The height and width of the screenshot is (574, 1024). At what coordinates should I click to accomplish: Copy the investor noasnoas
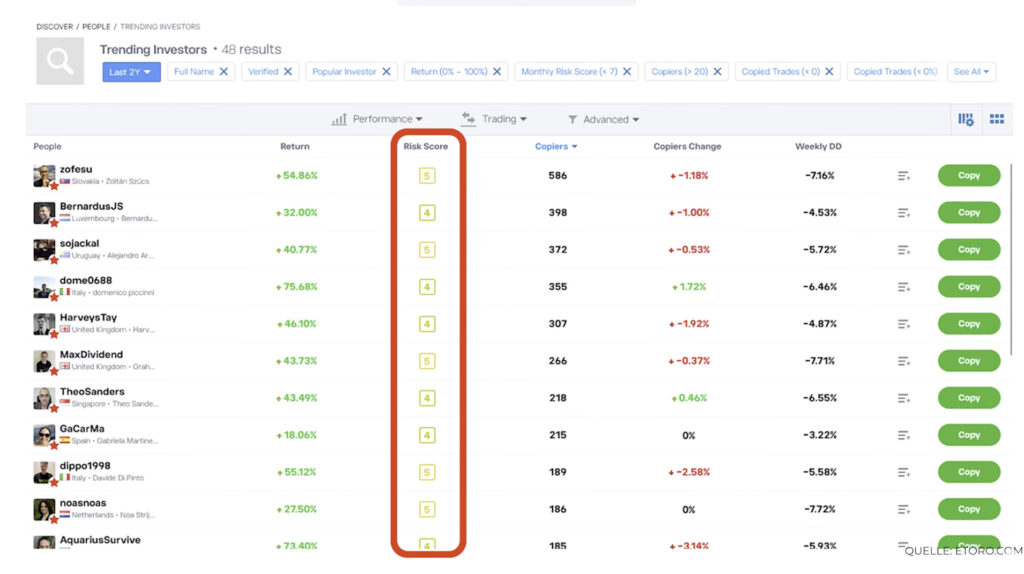click(968, 509)
